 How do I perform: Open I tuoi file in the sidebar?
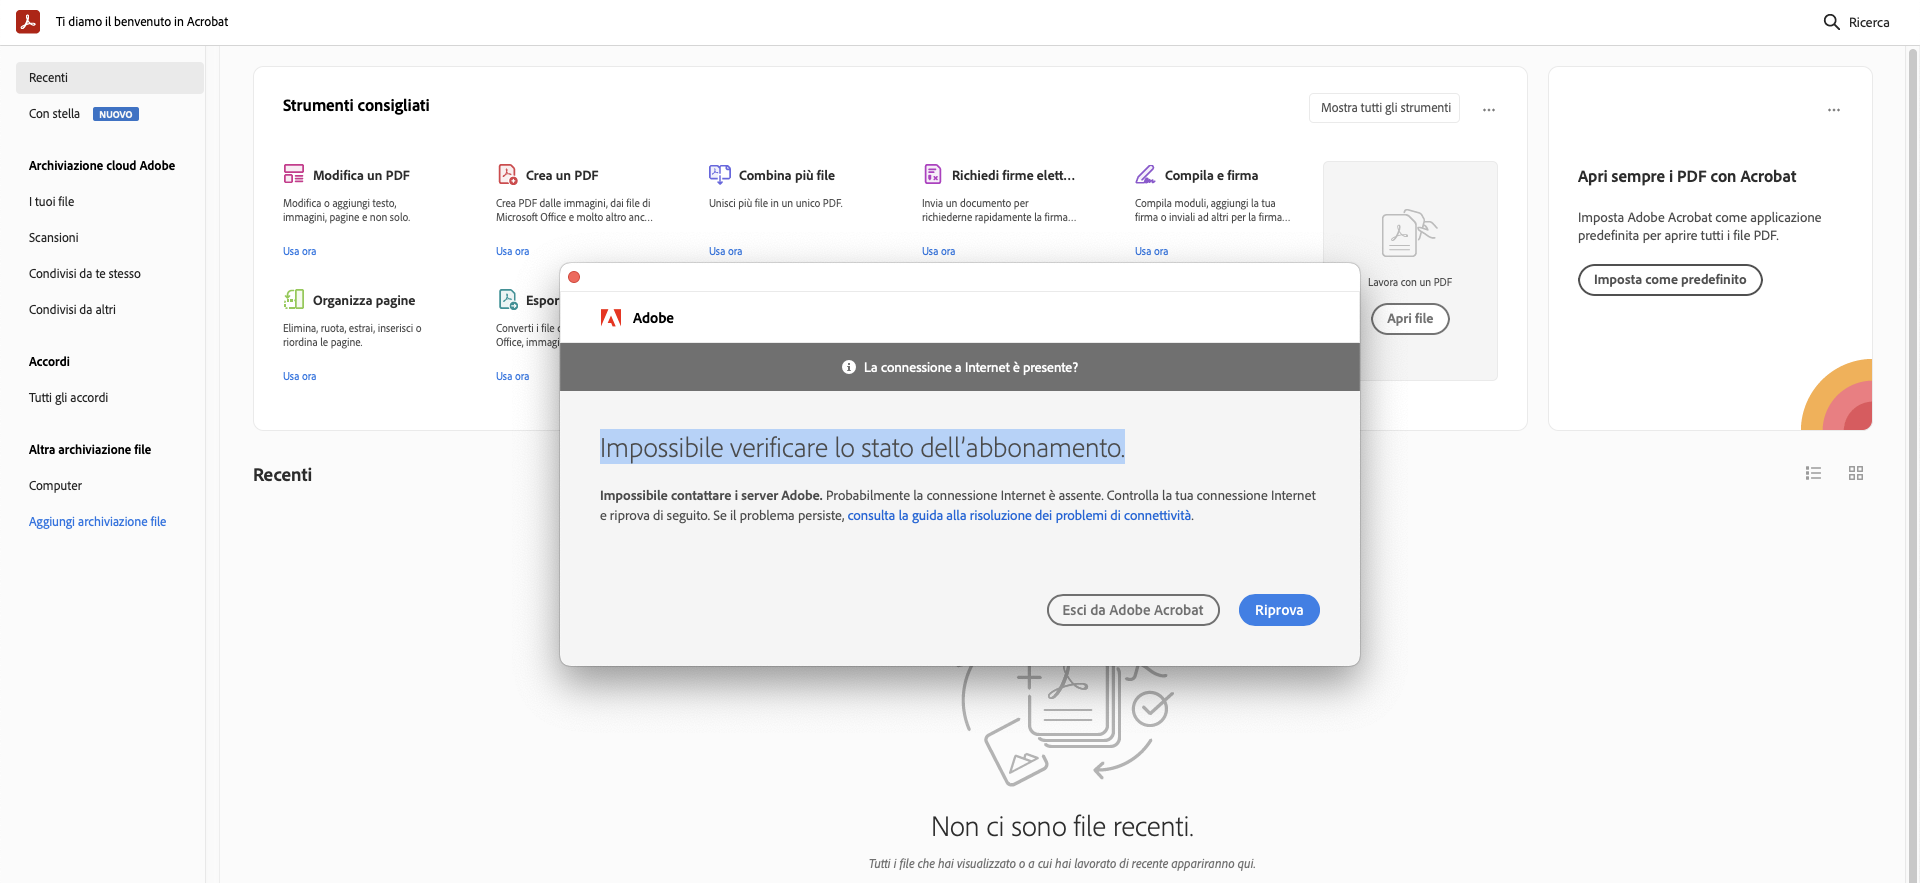pyautogui.click(x=52, y=202)
